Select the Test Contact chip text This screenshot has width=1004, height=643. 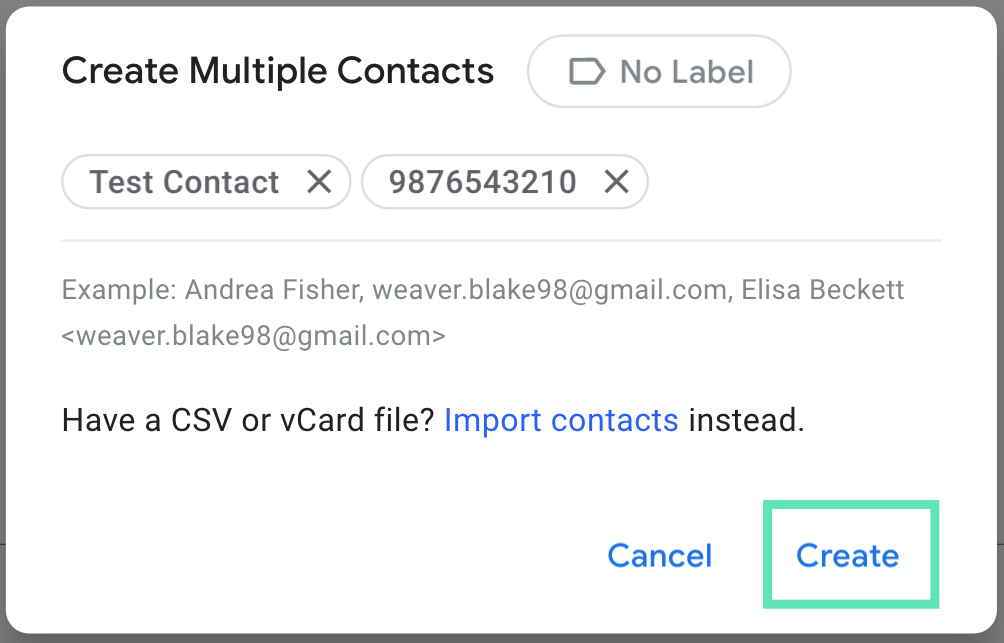point(184,182)
